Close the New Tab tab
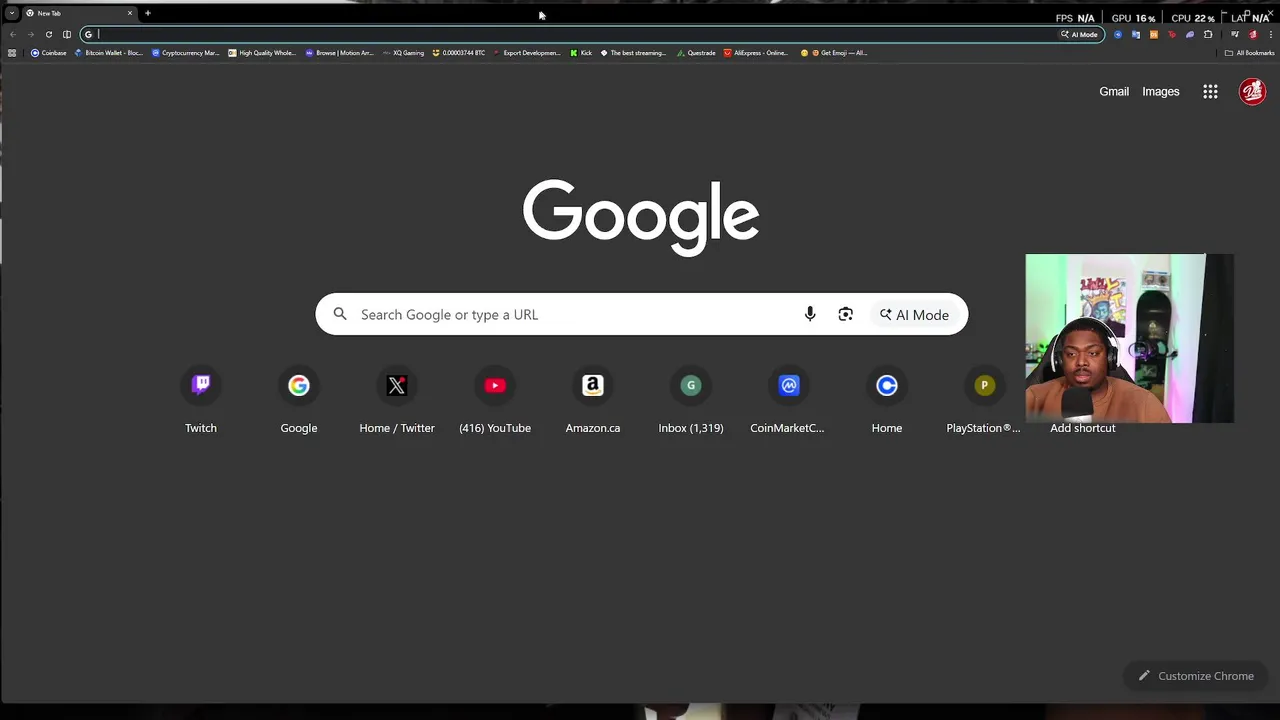This screenshot has height=720, width=1280. click(x=129, y=13)
